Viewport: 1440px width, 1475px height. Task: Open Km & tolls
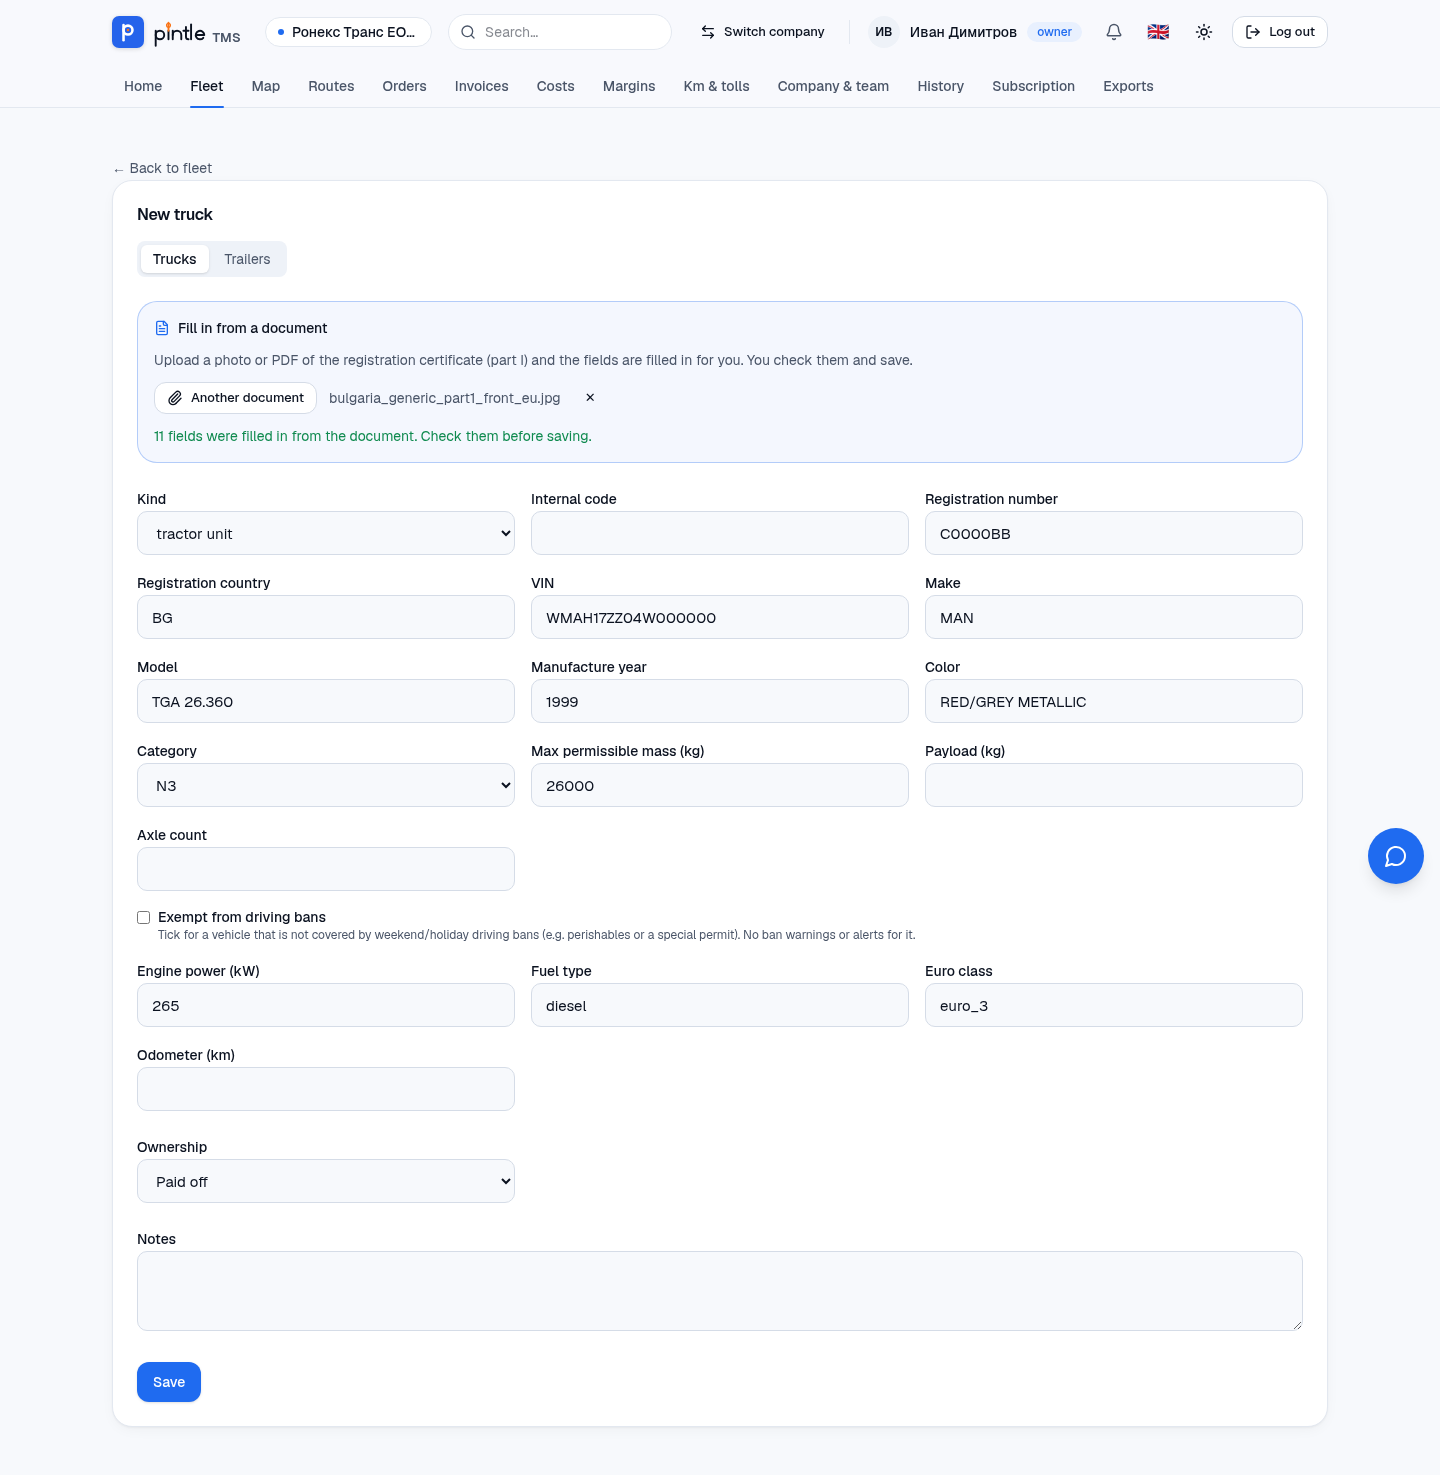(x=717, y=86)
